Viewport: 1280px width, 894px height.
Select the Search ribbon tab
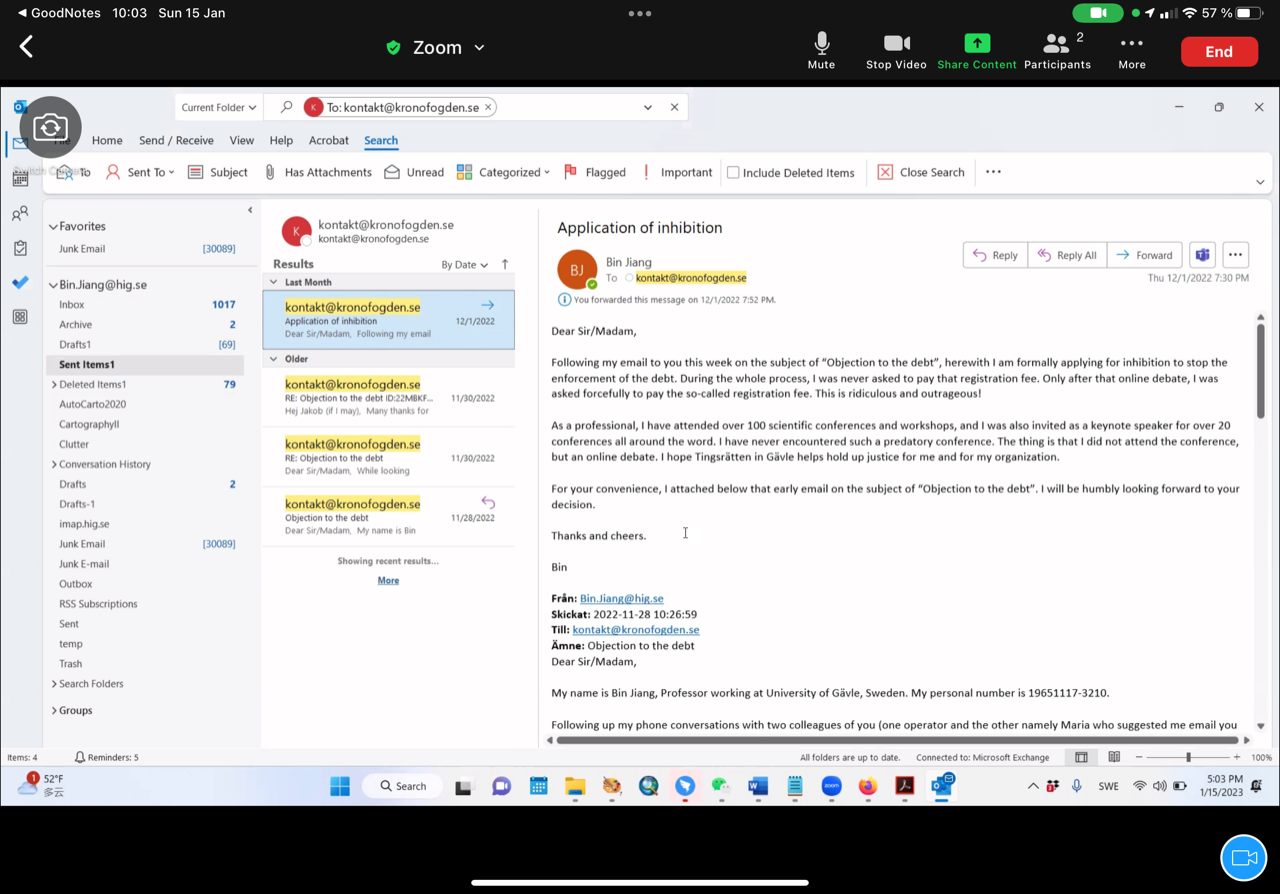click(x=381, y=140)
